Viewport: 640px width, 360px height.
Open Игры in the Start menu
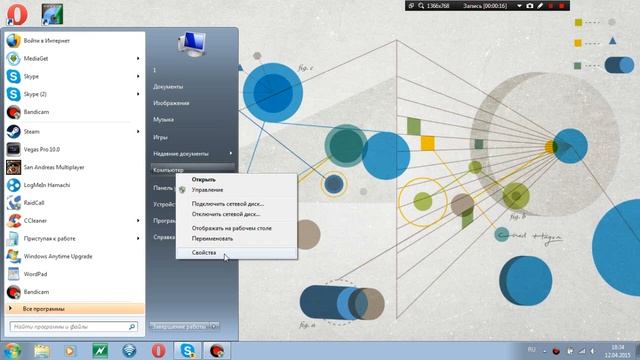(x=160, y=138)
